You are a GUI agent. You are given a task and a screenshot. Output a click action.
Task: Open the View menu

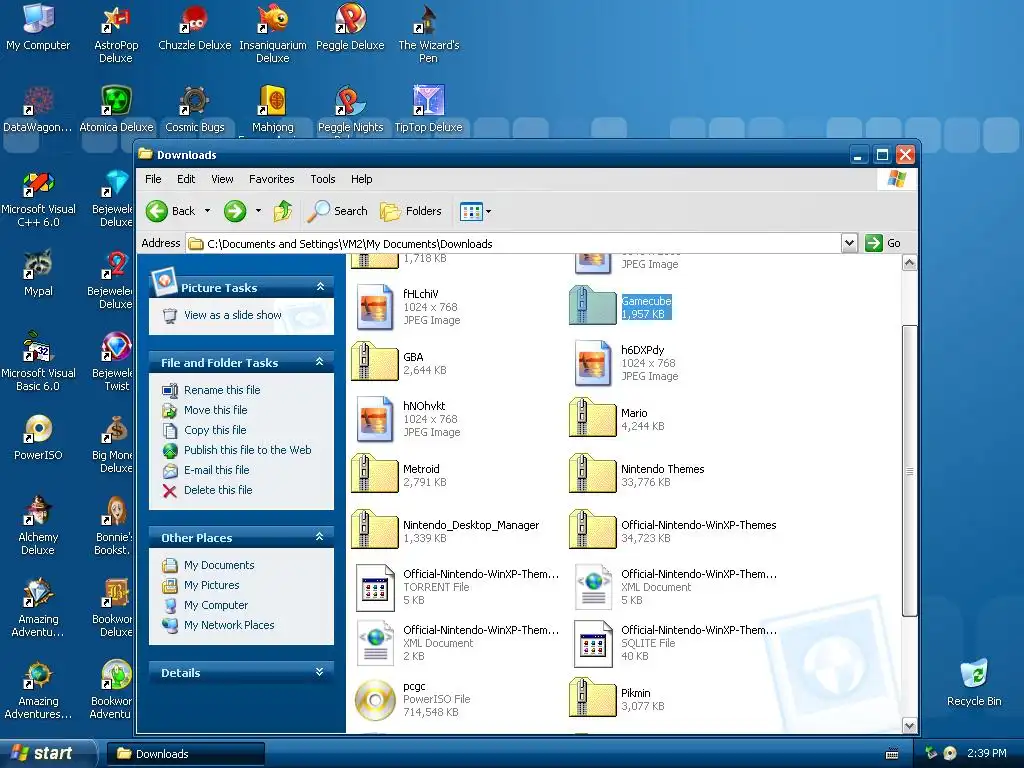coord(222,179)
